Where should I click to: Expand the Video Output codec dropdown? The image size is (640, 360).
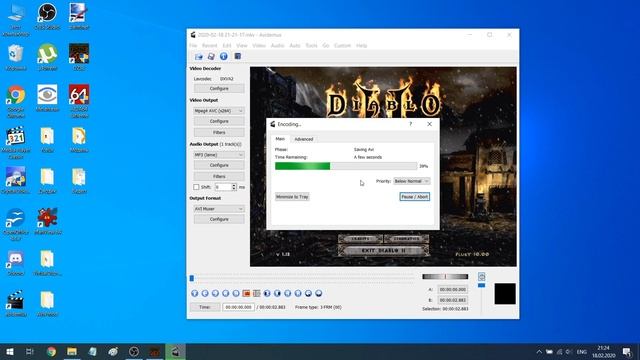click(x=219, y=111)
